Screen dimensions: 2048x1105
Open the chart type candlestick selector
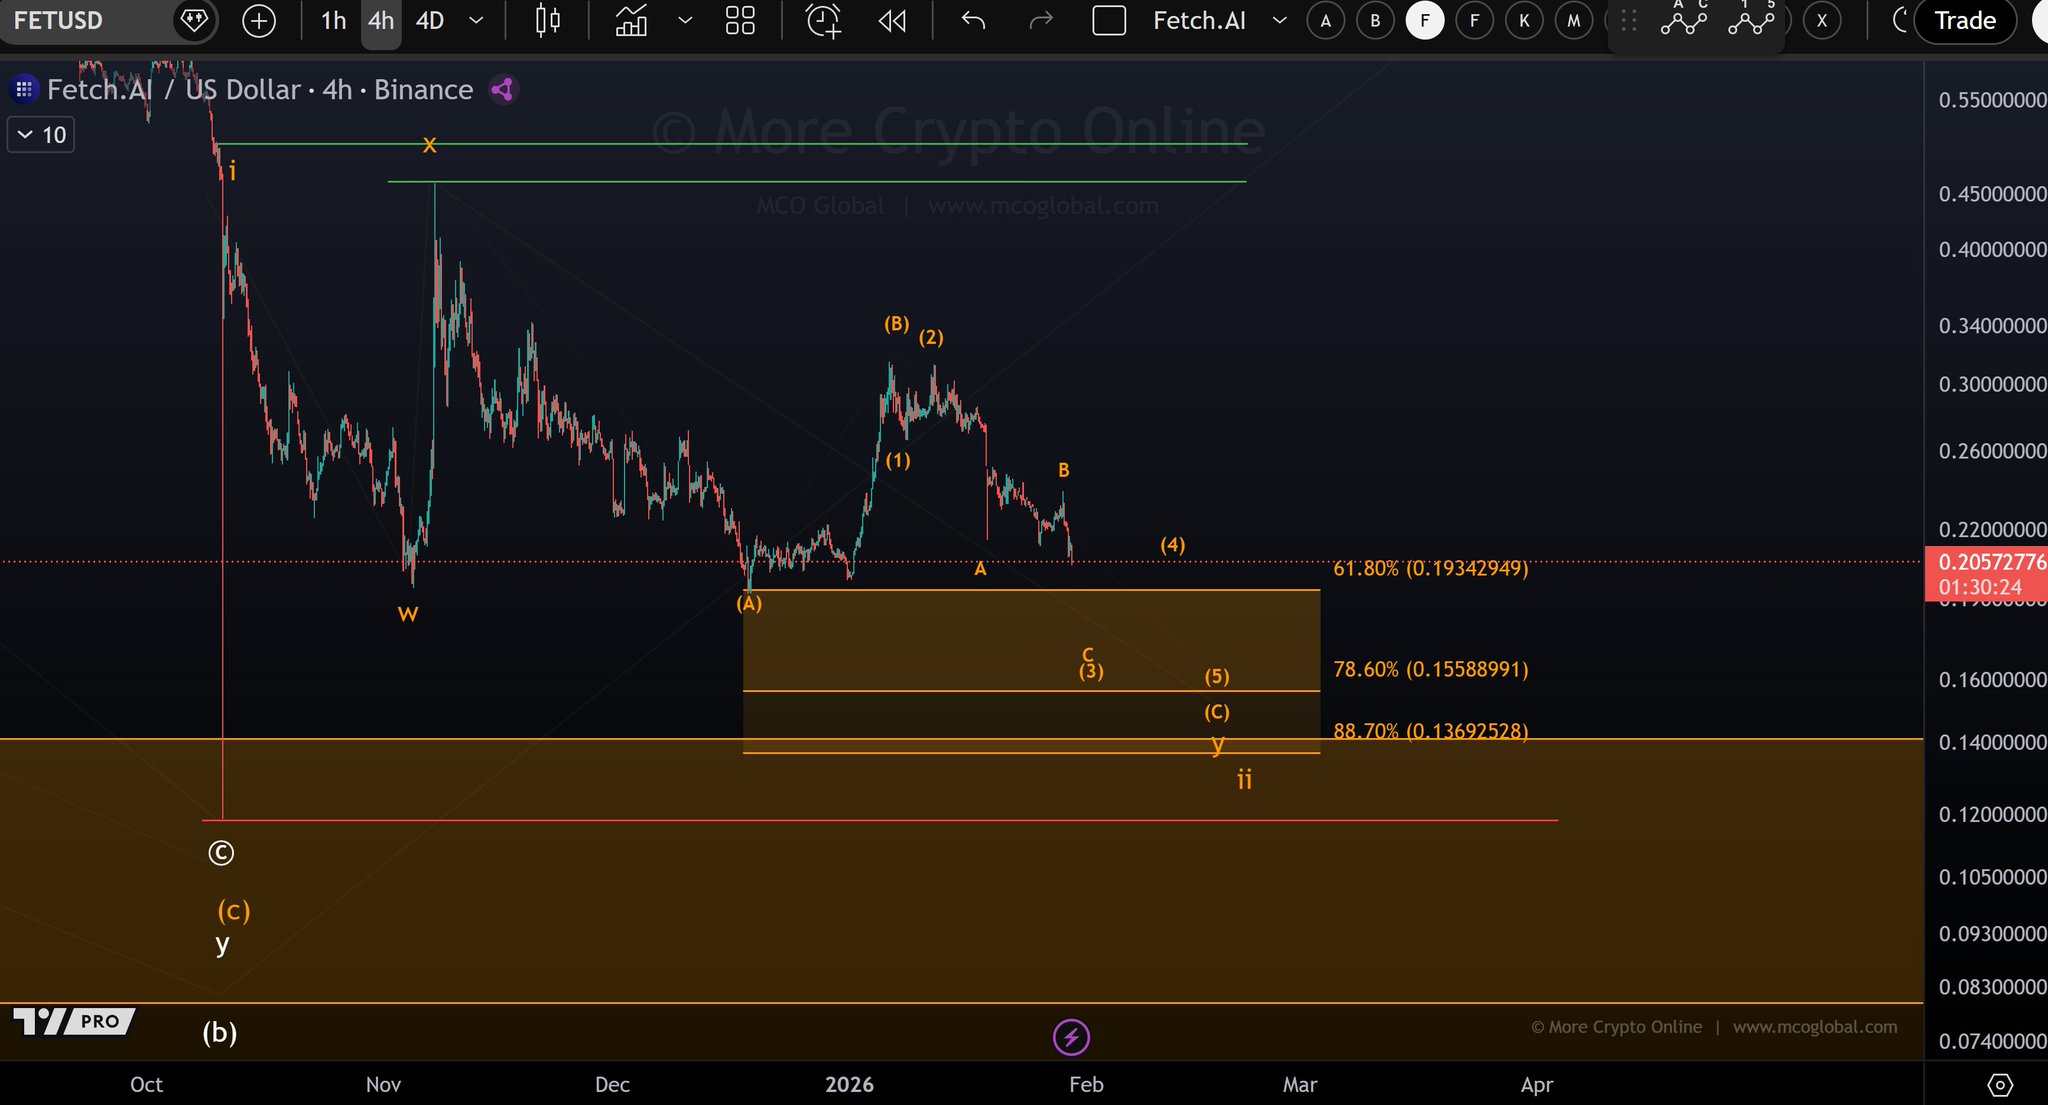coord(547,21)
